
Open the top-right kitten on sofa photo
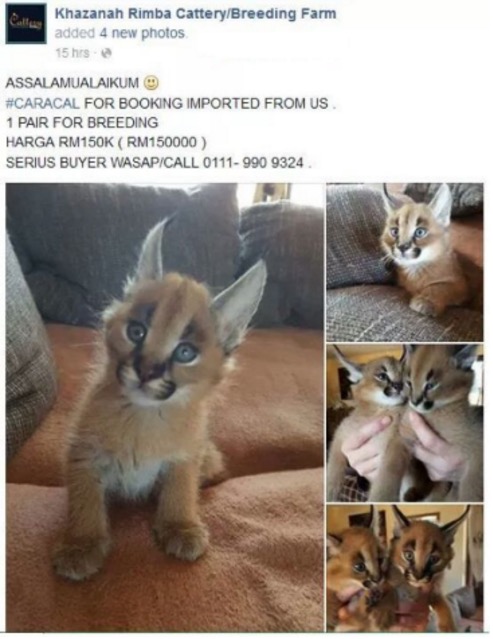coord(405,262)
